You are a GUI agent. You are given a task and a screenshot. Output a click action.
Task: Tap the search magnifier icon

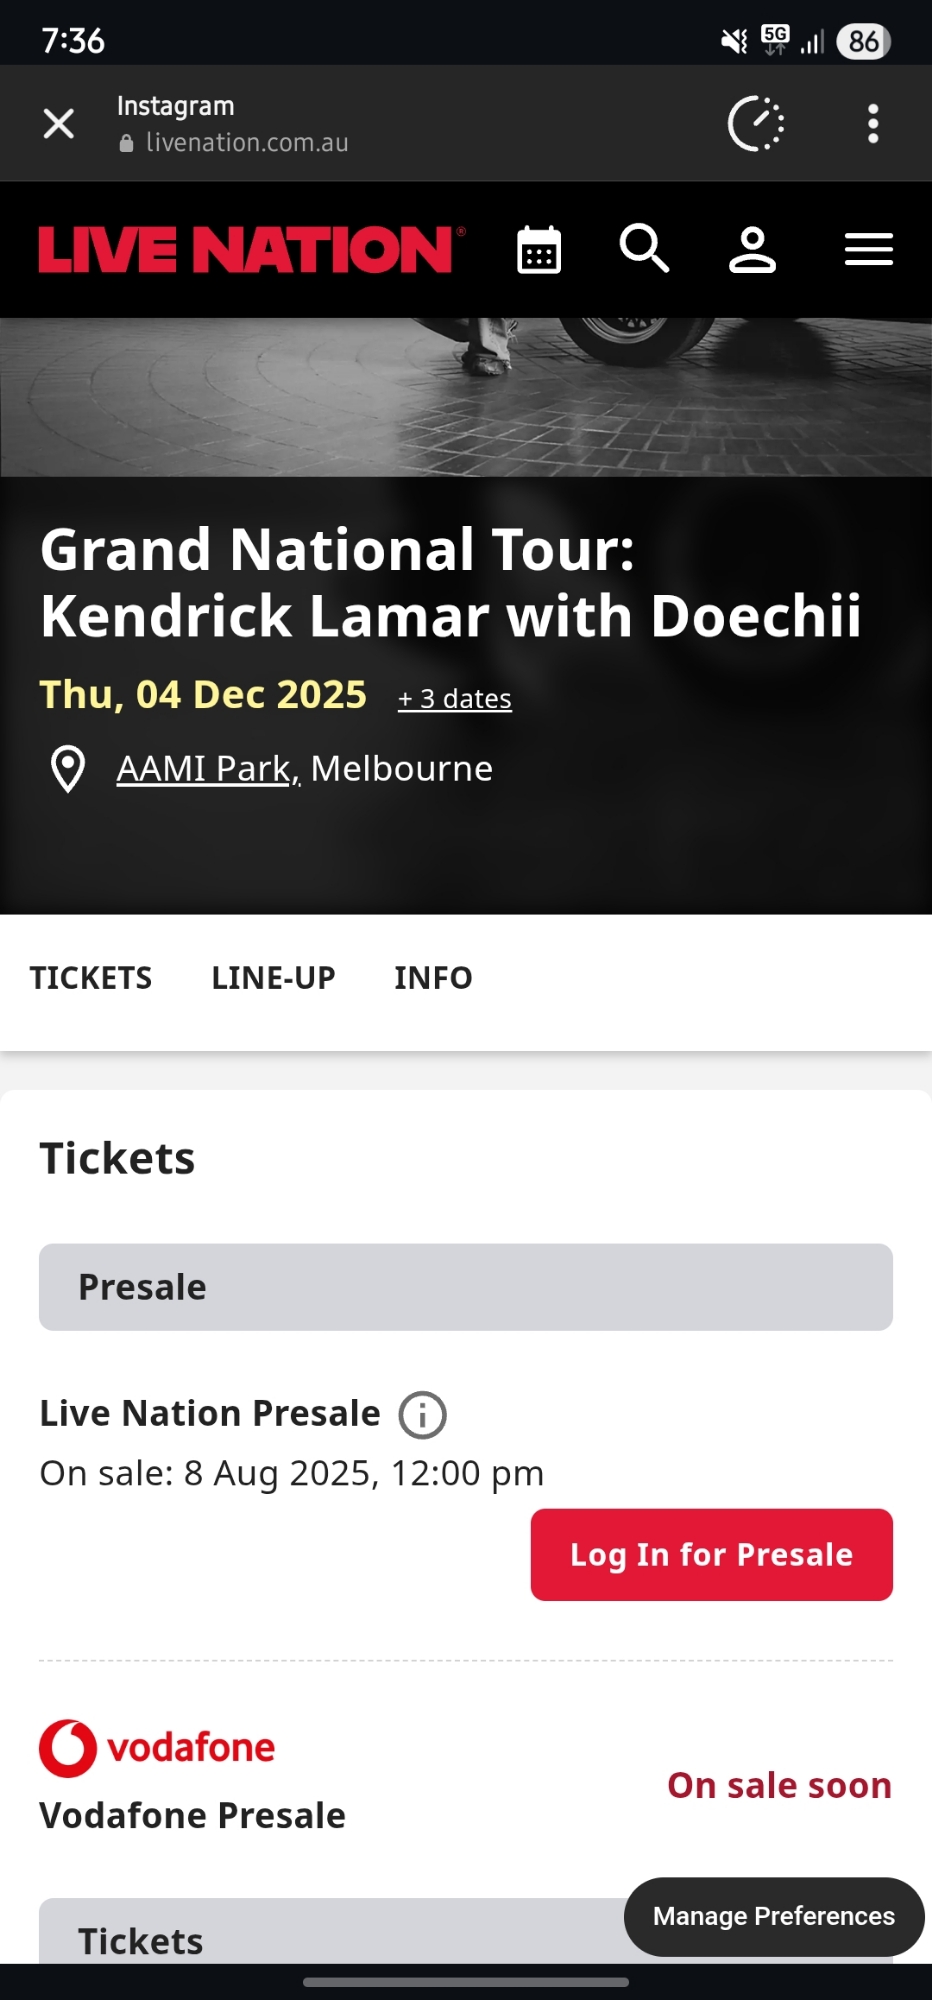click(x=644, y=249)
